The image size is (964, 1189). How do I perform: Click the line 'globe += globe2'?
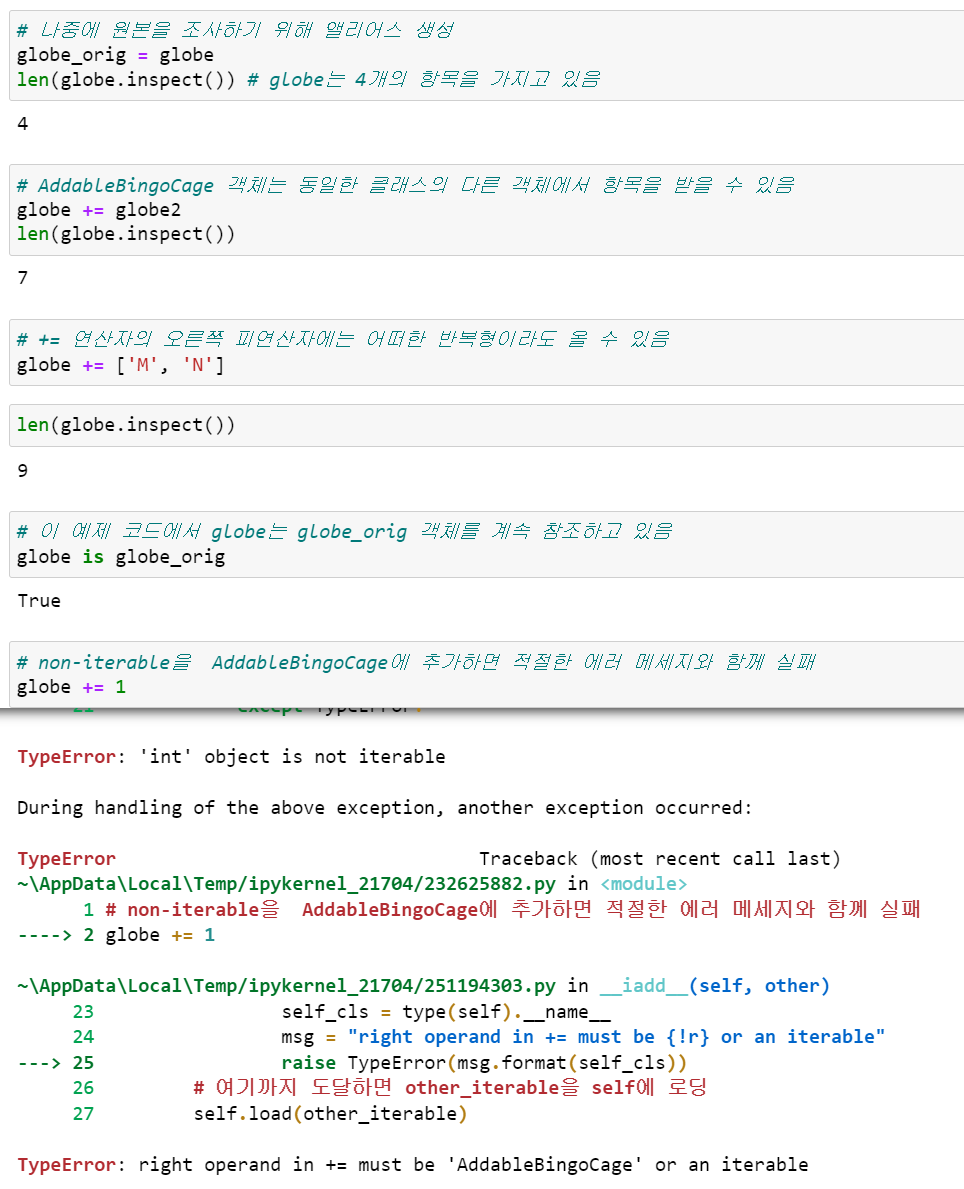coord(99,210)
